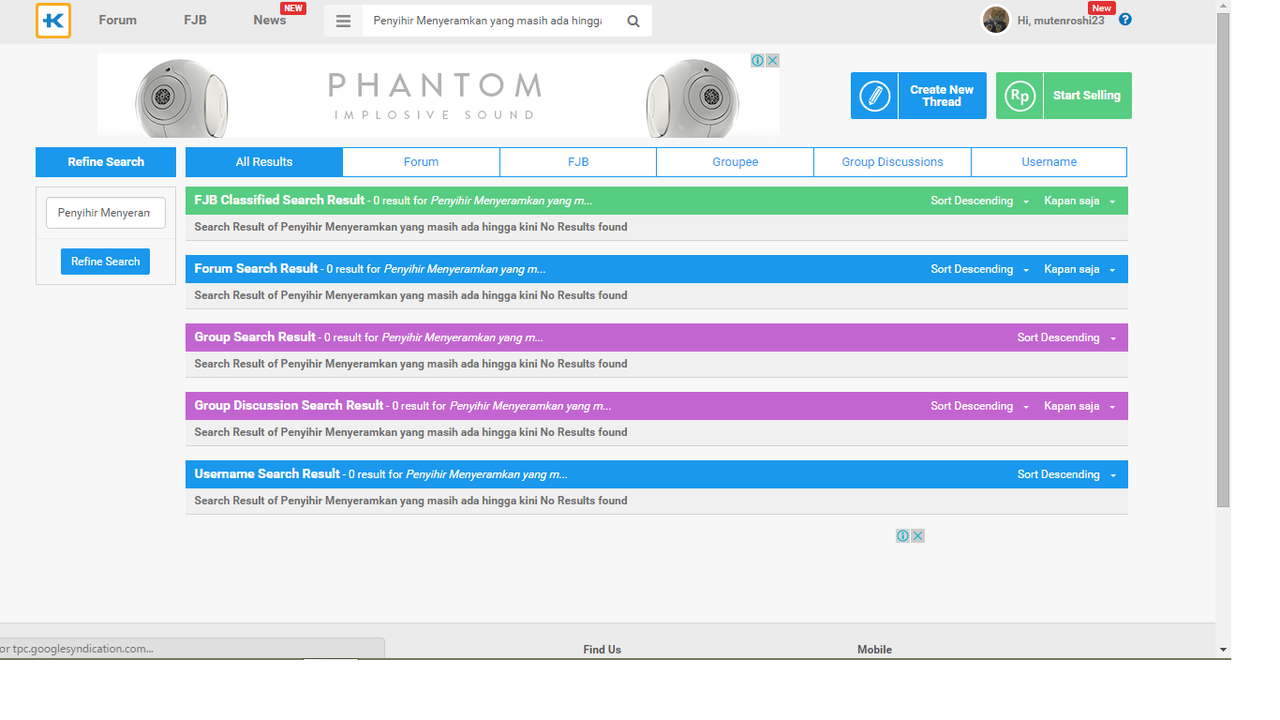Open Sort Descending in Username Search Result
The width and height of the screenshot is (1280, 720).
1066,475
